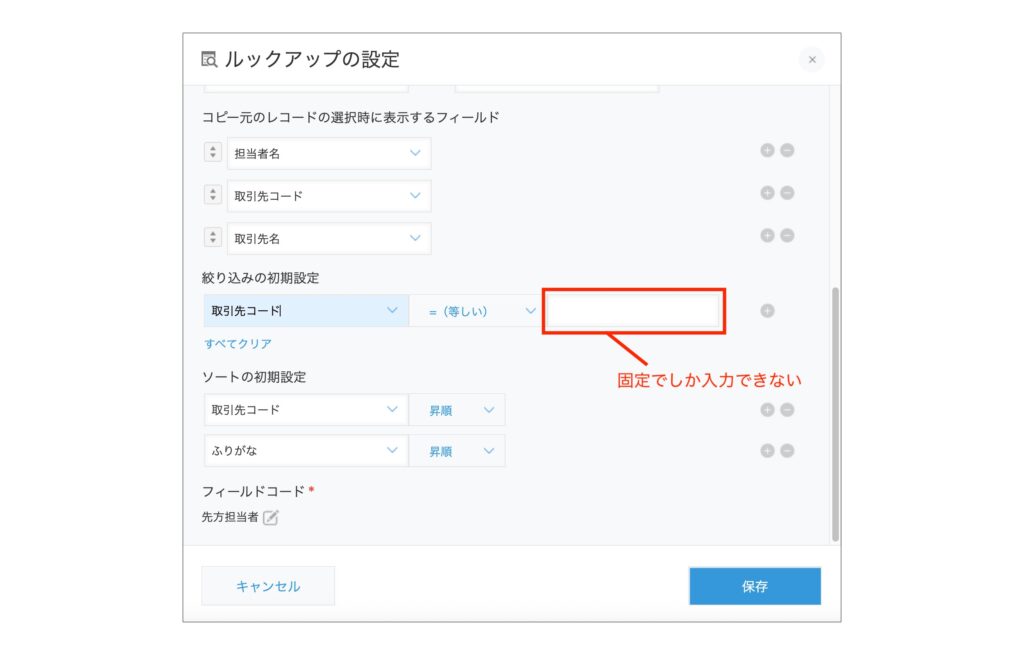This screenshot has width=1024, height=655.
Task: Change 昇順 order for ふりがな sort
Action: coord(457,451)
